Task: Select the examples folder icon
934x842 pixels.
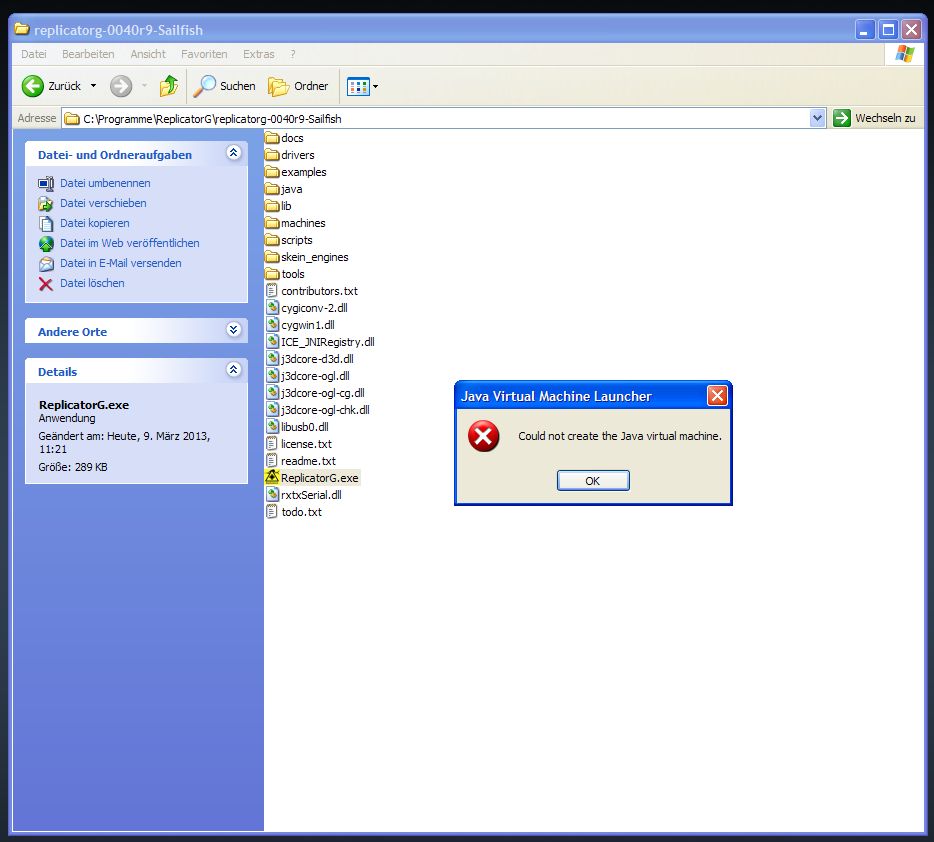Action: click(272, 172)
